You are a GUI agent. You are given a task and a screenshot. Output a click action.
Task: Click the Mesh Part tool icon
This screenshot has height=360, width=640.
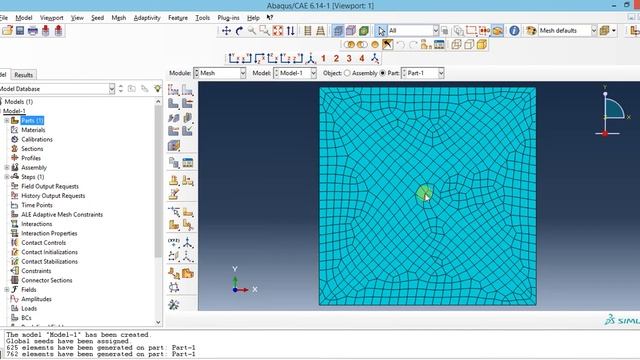(173, 104)
